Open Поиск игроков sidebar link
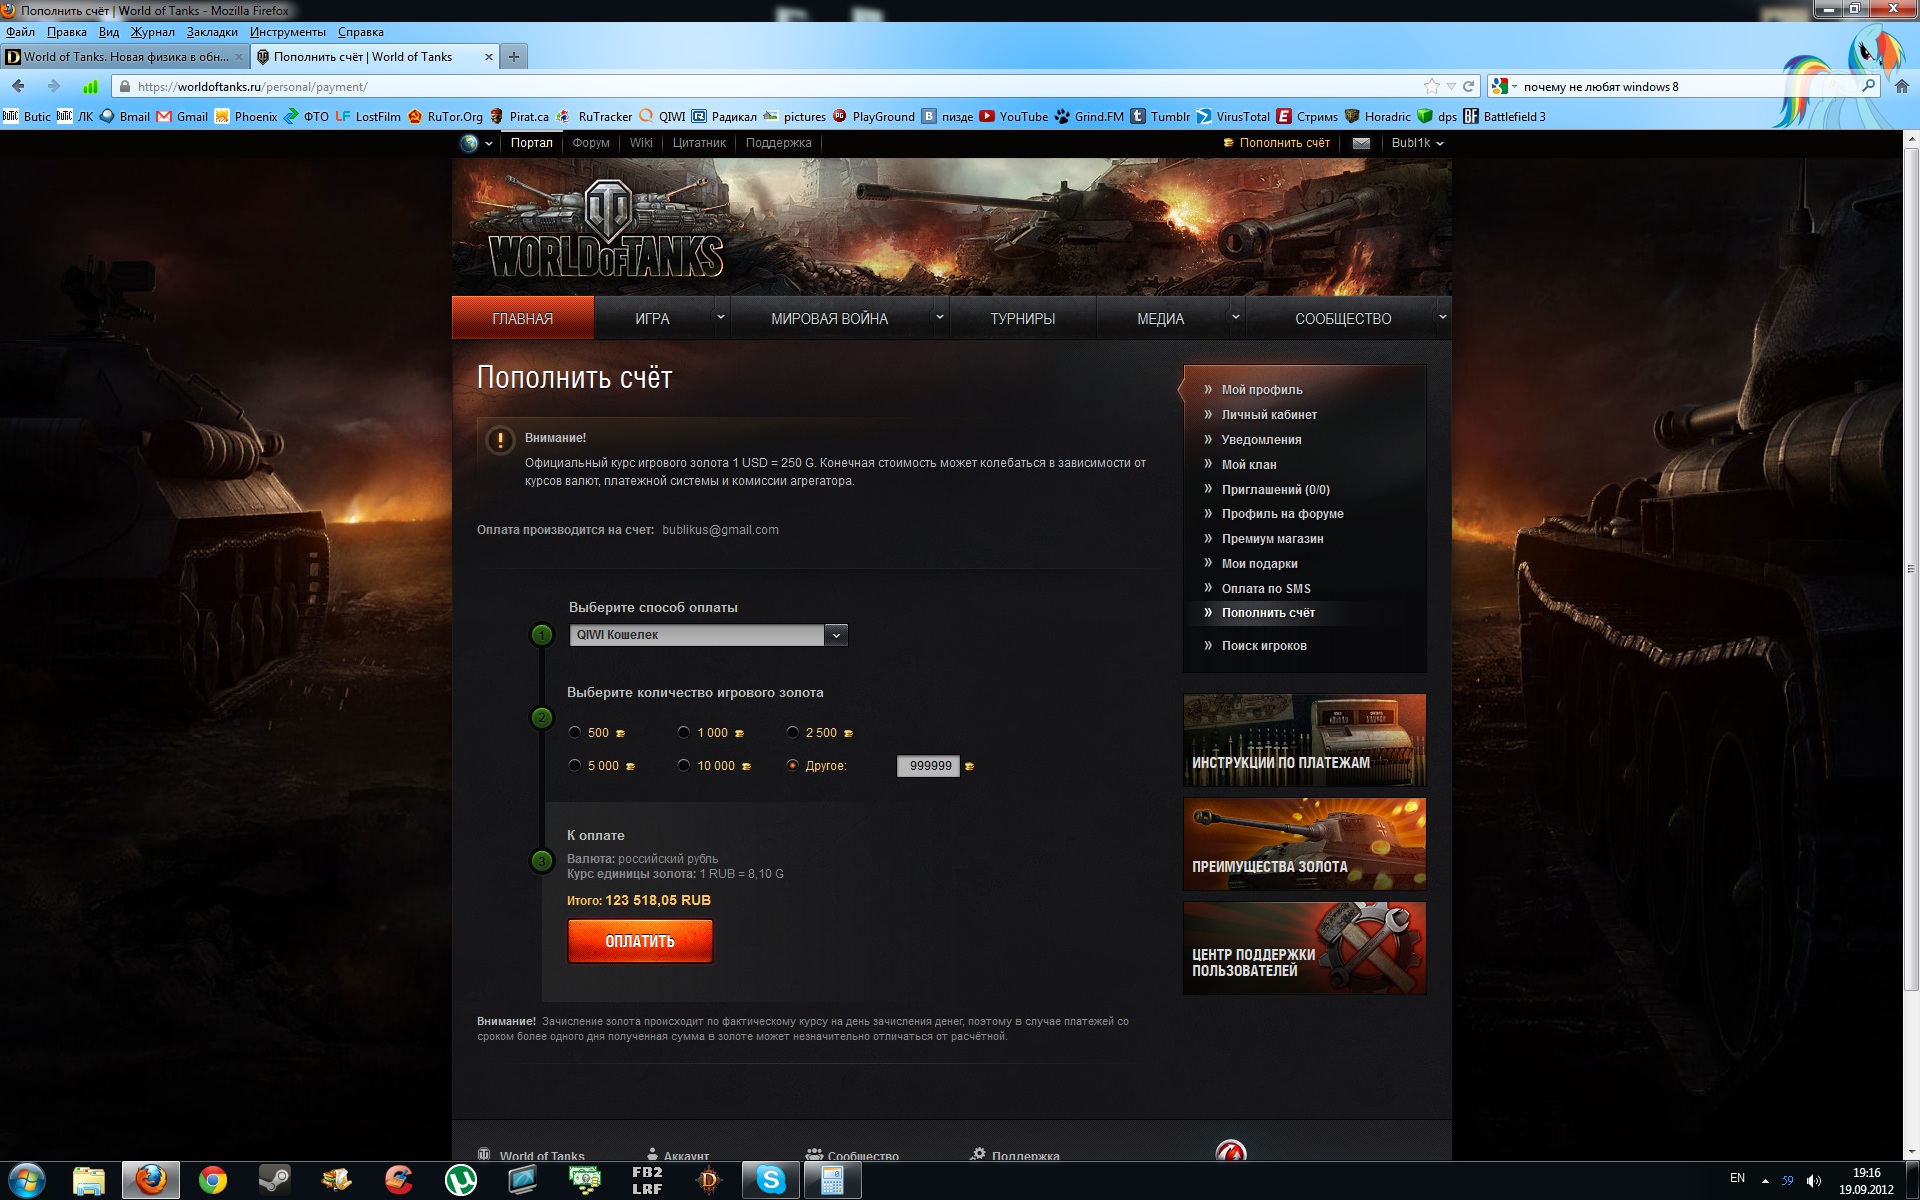 click(x=1264, y=646)
